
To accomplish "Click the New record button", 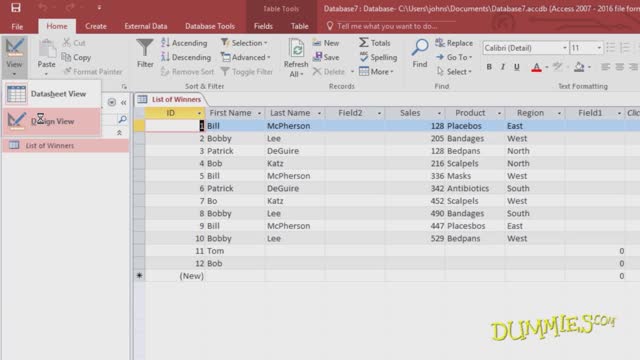I will 326,42.
